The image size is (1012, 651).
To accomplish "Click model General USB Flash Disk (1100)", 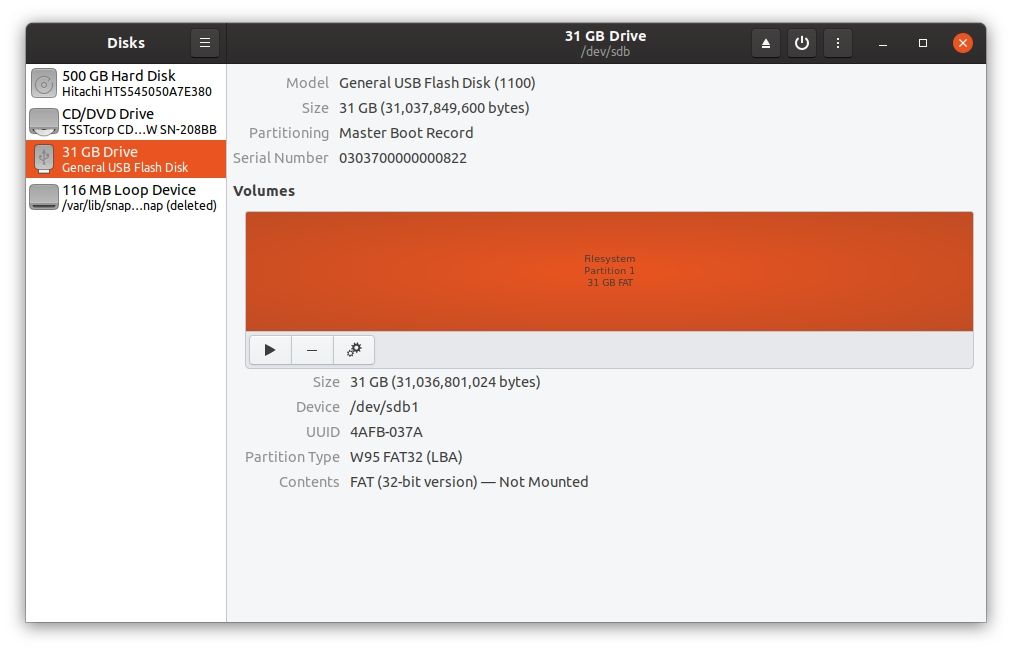I will click(437, 83).
